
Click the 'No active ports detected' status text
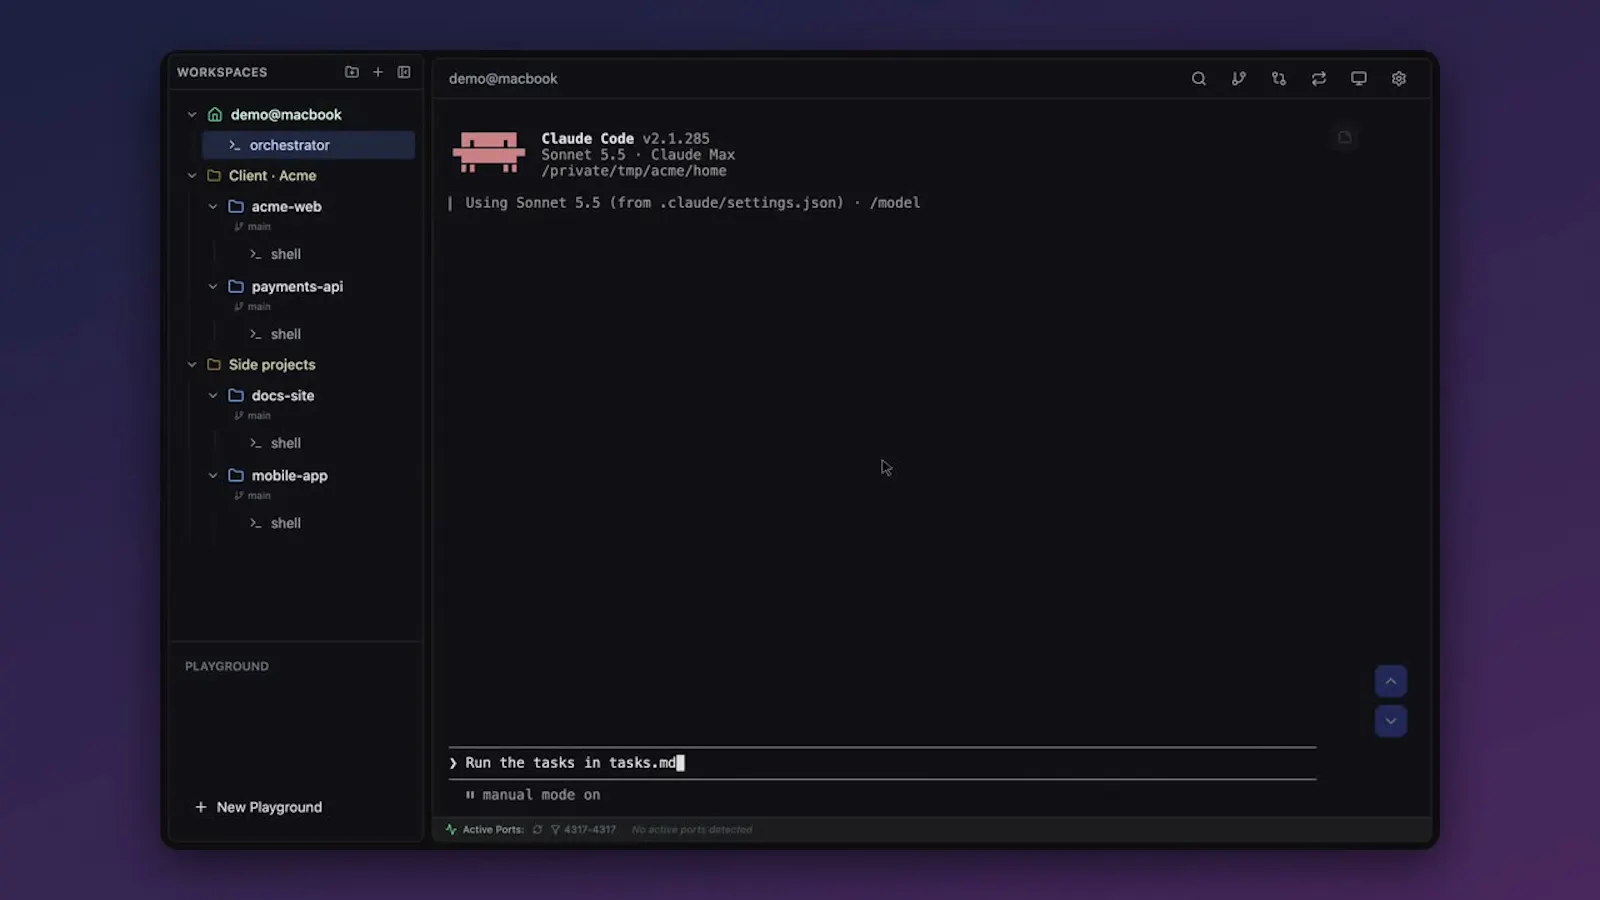point(692,829)
